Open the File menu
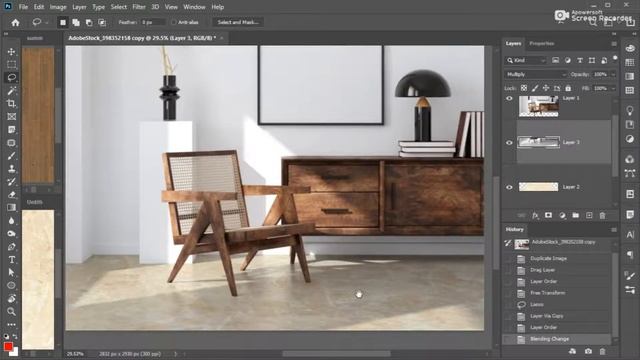640x360 pixels. tap(23, 7)
